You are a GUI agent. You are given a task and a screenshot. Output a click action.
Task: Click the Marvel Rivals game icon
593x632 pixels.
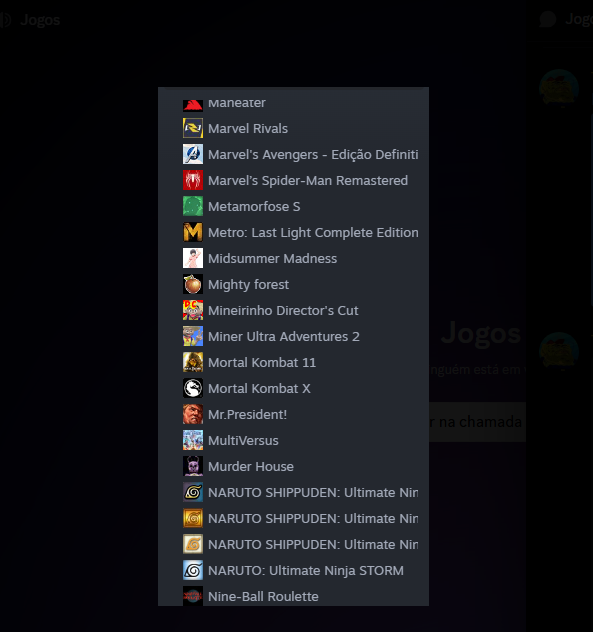193,128
